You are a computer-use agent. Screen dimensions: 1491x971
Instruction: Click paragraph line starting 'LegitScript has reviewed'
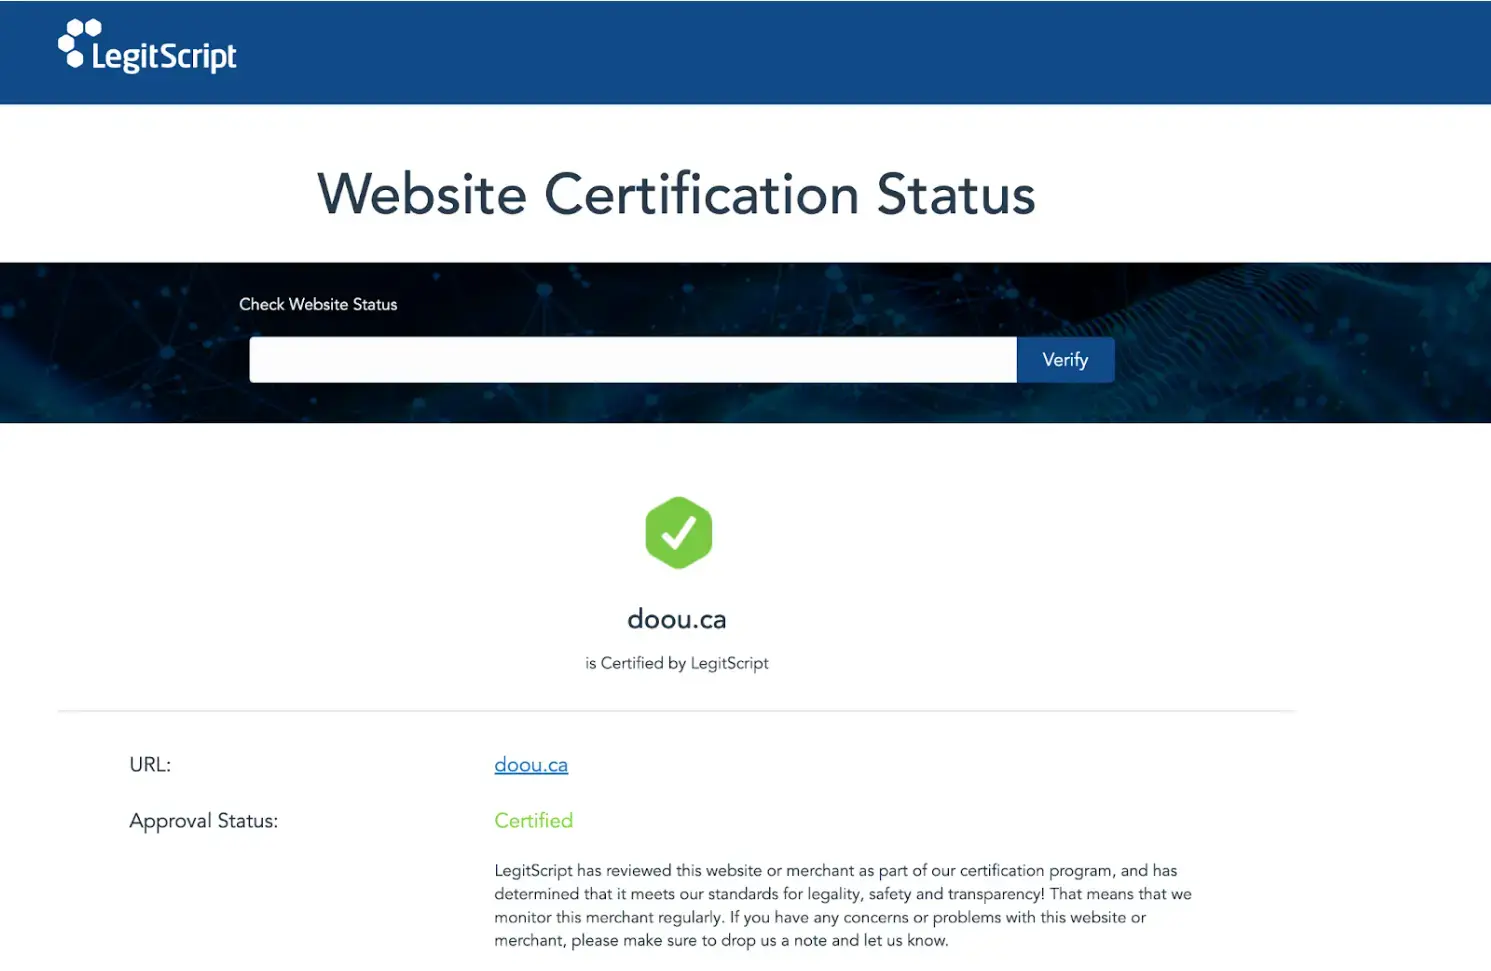tap(835, 871)
